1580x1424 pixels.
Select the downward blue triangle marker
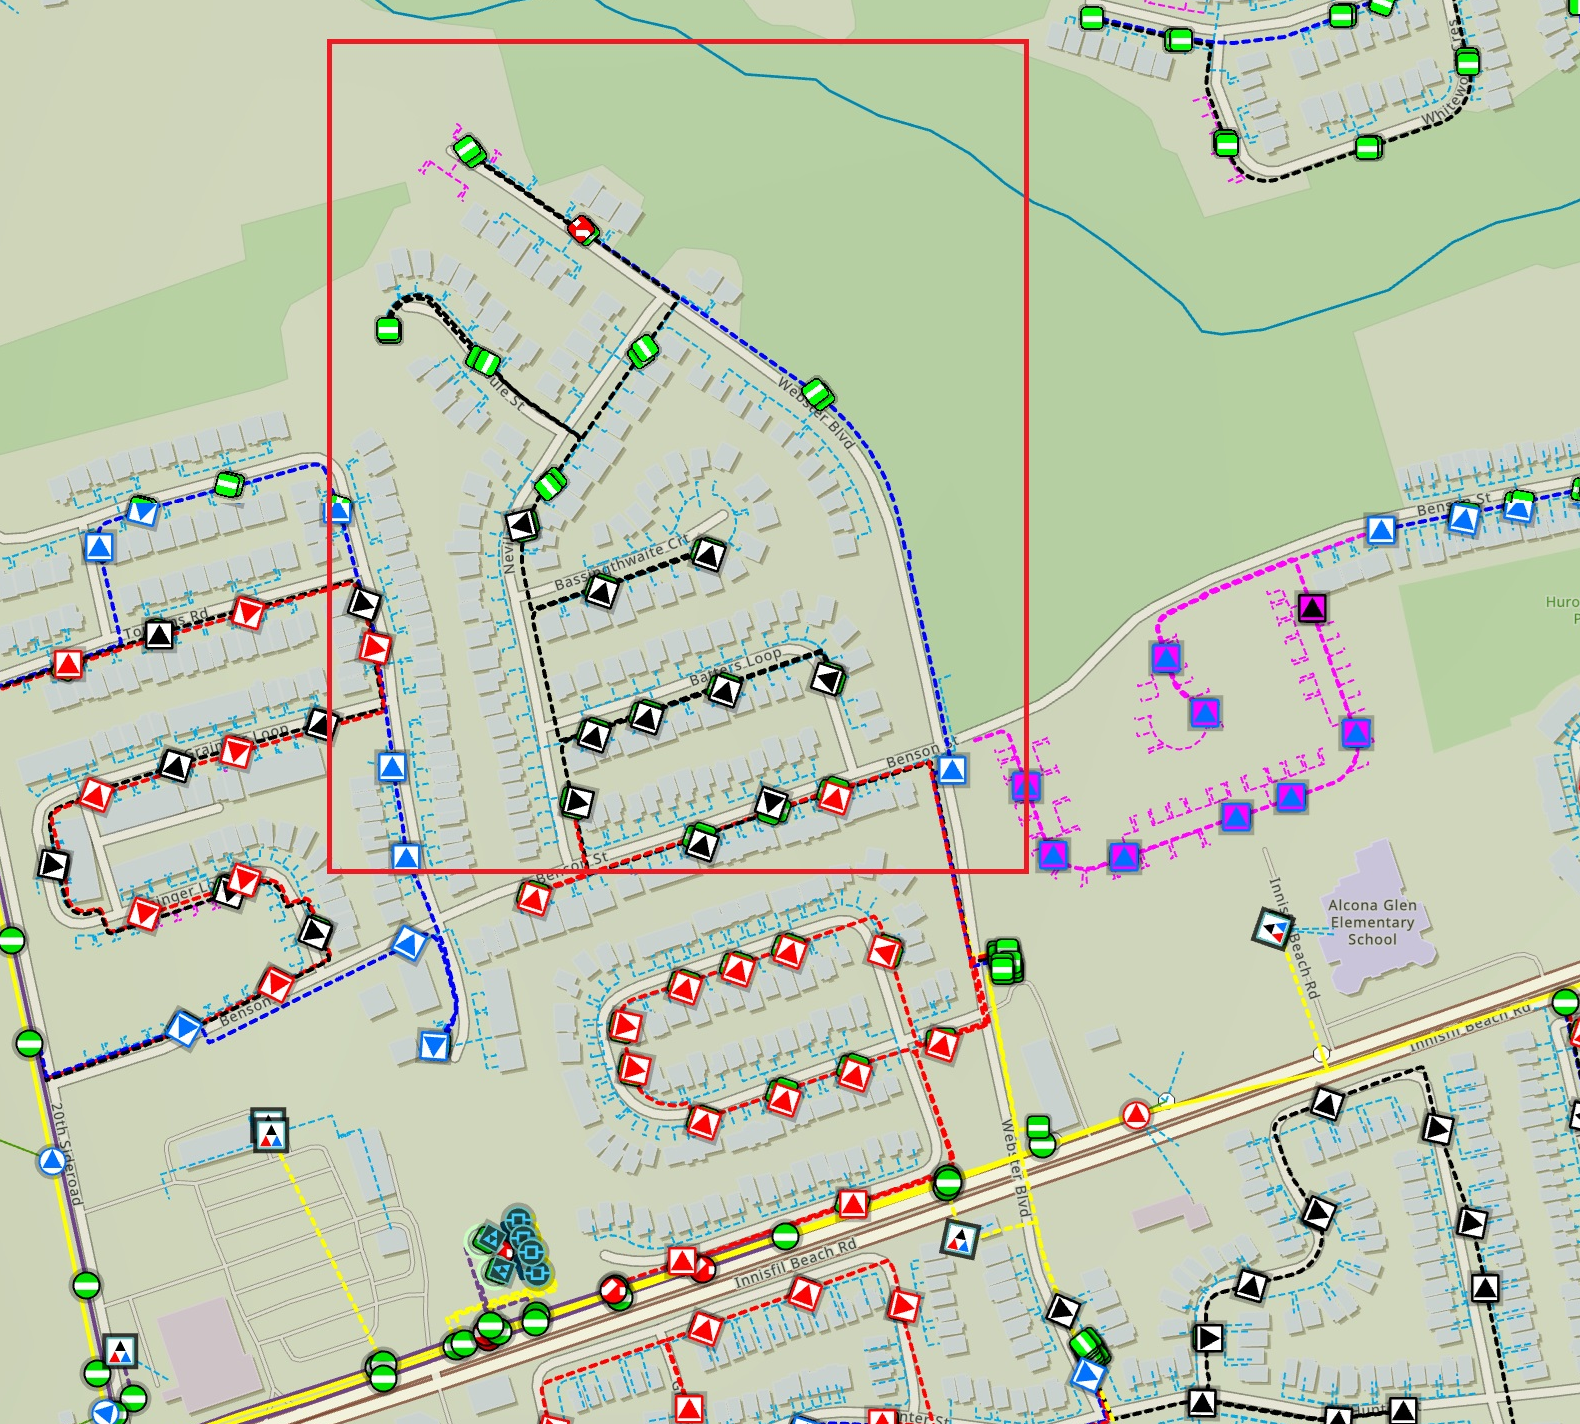[x=434, y=1046]
